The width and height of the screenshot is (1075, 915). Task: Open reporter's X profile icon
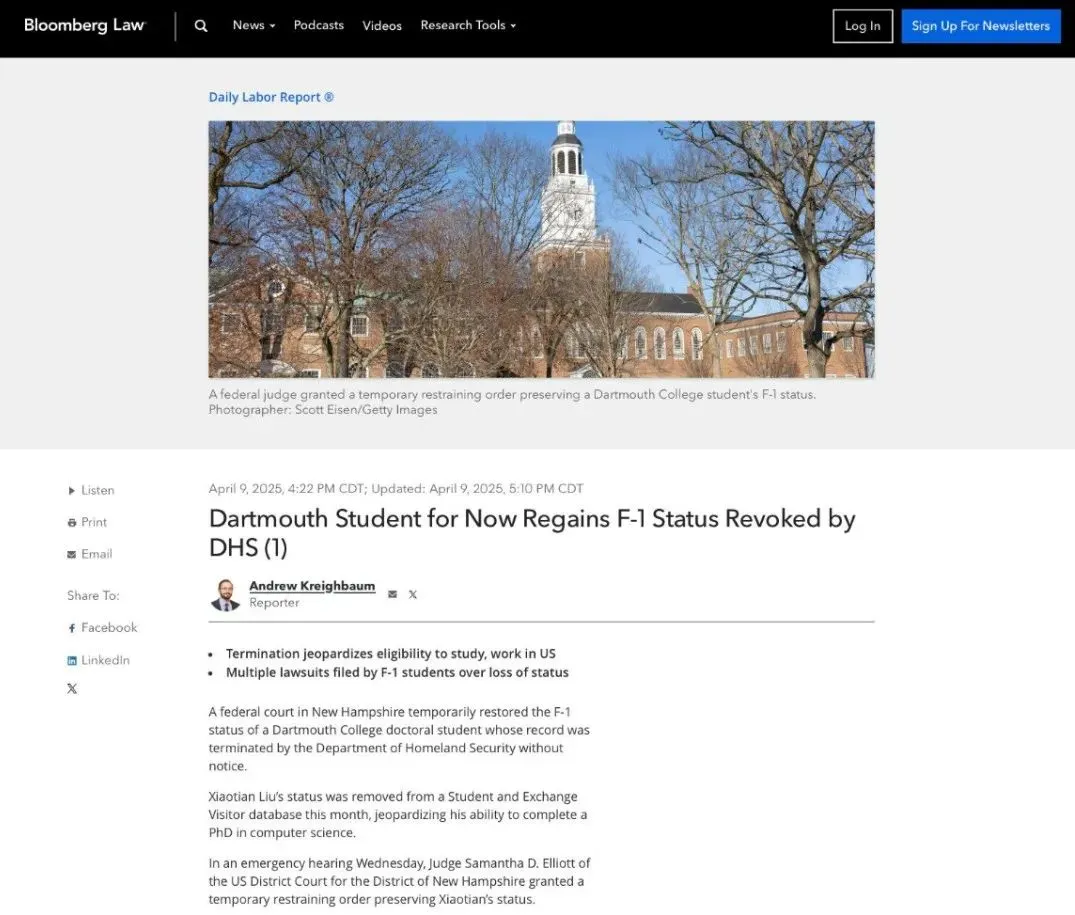pos(413,594)
